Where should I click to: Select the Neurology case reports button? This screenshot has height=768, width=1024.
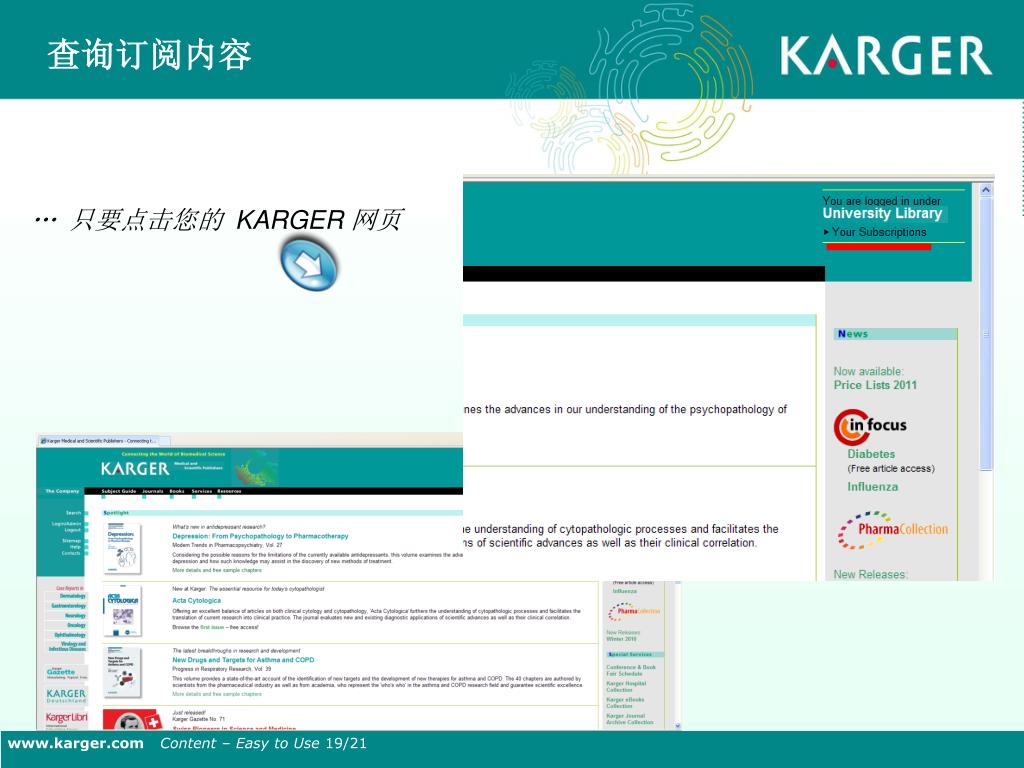point(65,616)
